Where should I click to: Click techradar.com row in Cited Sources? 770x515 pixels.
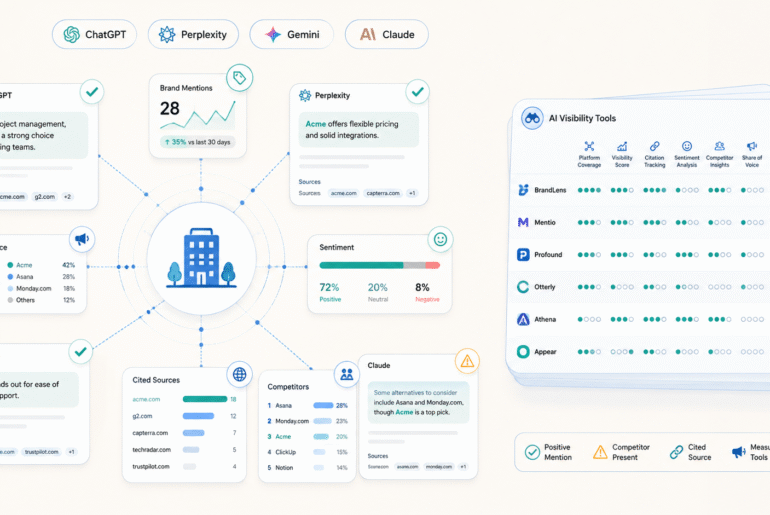(x=184, y=450)
